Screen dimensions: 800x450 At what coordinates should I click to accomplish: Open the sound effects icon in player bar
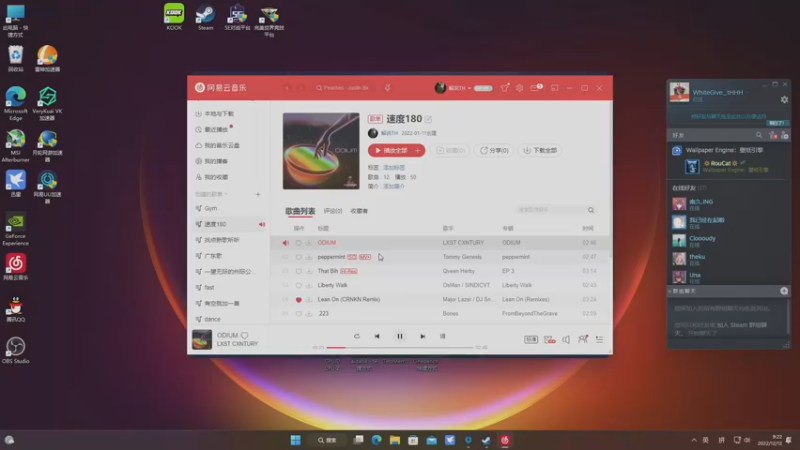point(549,339)
